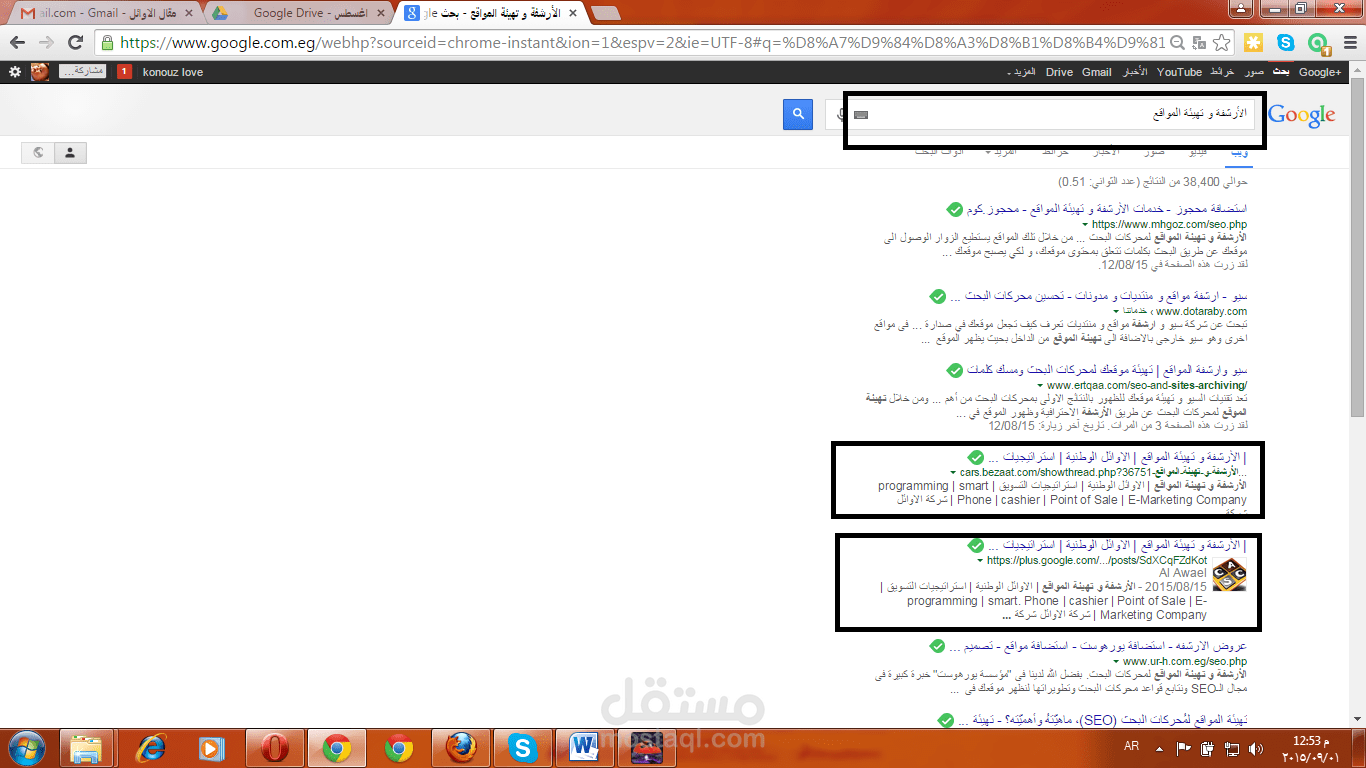Click Drive in the black Google bar
The width and height of the screenshot is (1366, 768).
click(x=1059, y=72)
